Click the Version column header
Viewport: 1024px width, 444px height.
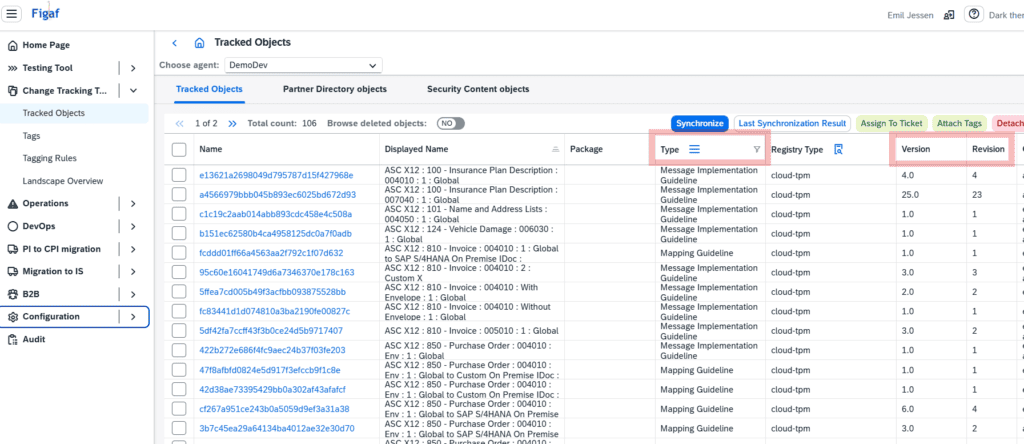916,150
